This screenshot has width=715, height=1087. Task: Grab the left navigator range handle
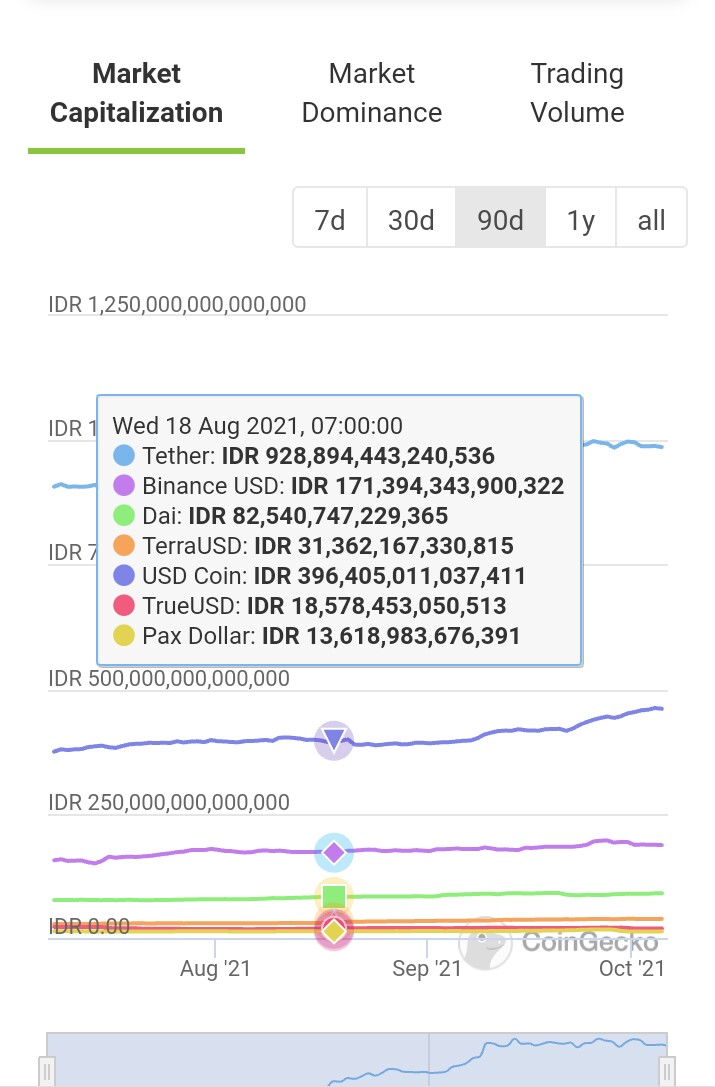coord(46,1071)
